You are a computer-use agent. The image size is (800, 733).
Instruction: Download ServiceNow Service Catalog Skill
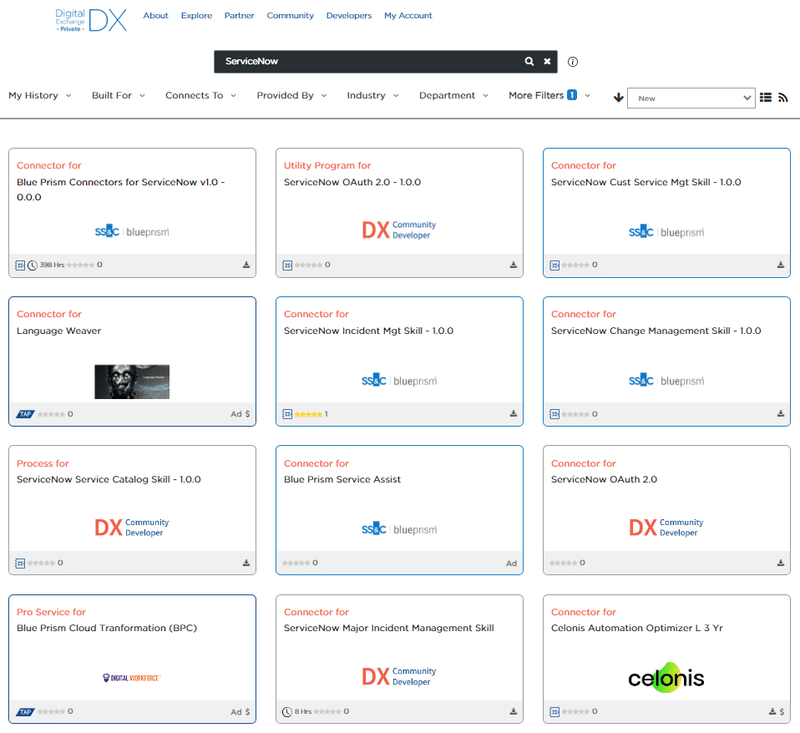(x=246, y=563)
